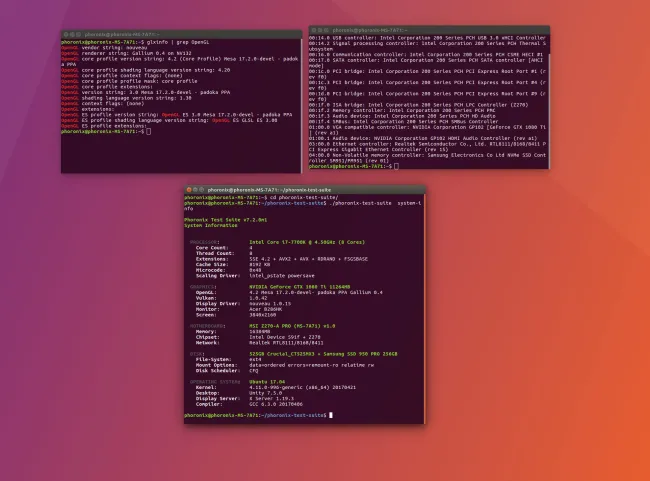Image resolution: width=650 pixels, height=481 pixels.
Task: Click '00:1f.3 Audio device' Intel line
Action: [x=402, y=117]
